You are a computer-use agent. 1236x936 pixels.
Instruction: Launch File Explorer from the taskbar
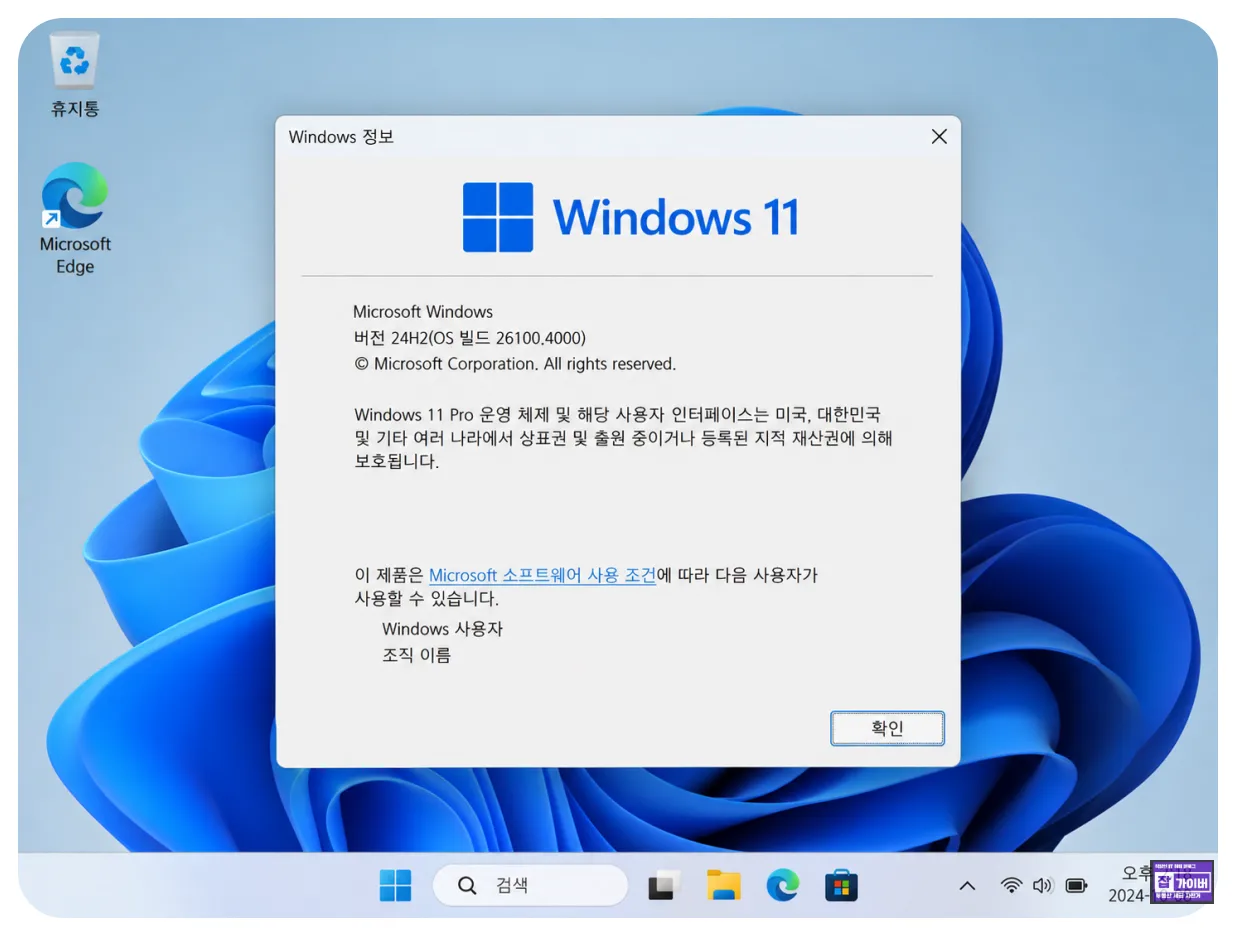[x=723, y=885]
